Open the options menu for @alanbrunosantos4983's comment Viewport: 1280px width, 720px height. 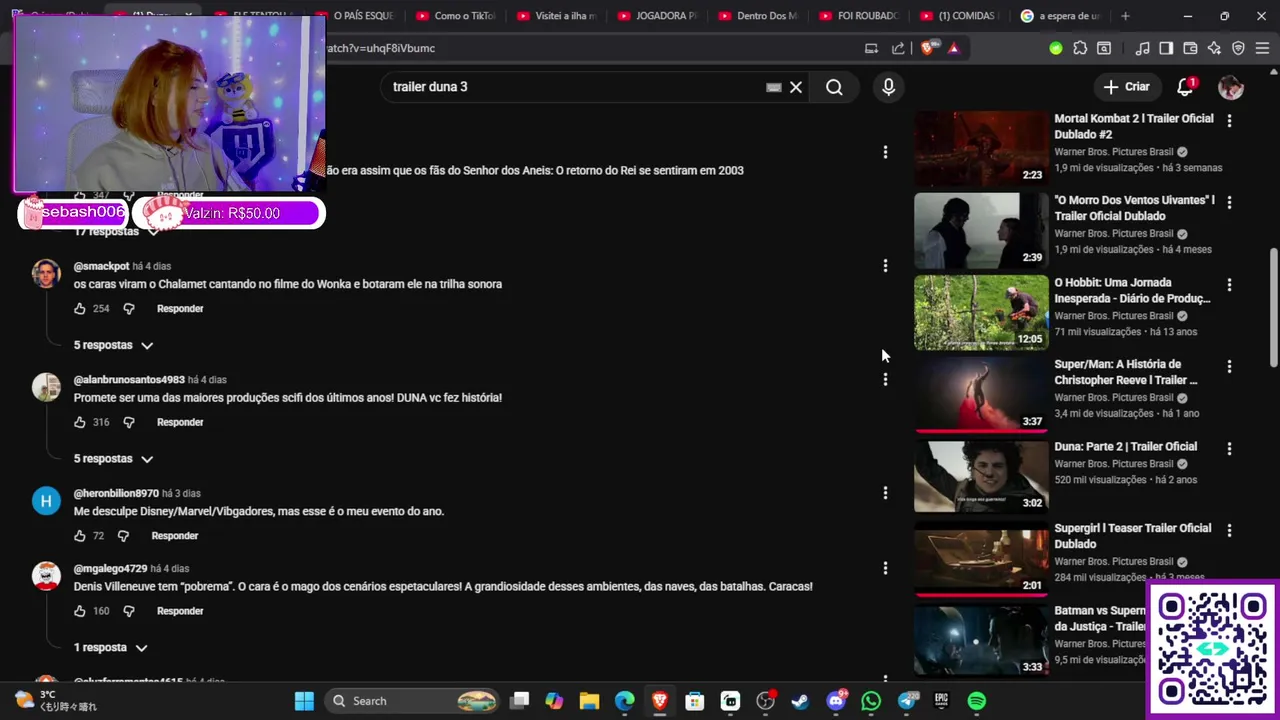[x=885, y=380]
